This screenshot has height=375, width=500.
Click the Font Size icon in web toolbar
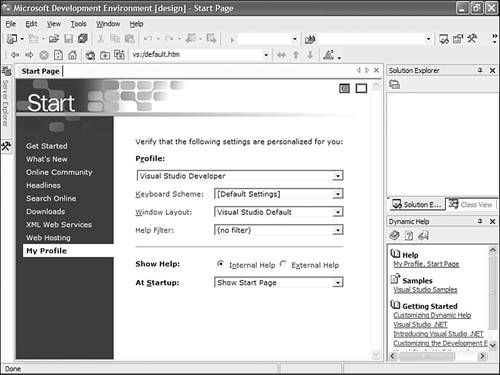click(328, 55)
